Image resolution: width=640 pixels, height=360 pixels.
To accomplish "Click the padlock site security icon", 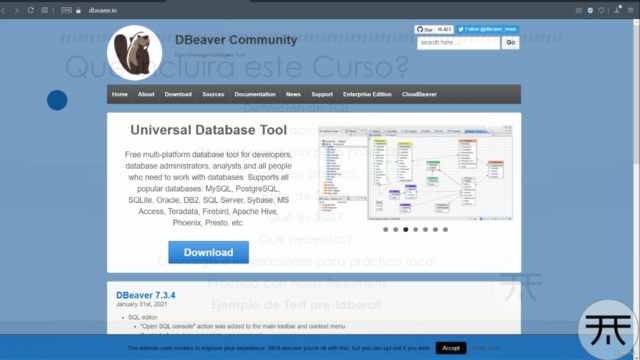I will [78, 11].
